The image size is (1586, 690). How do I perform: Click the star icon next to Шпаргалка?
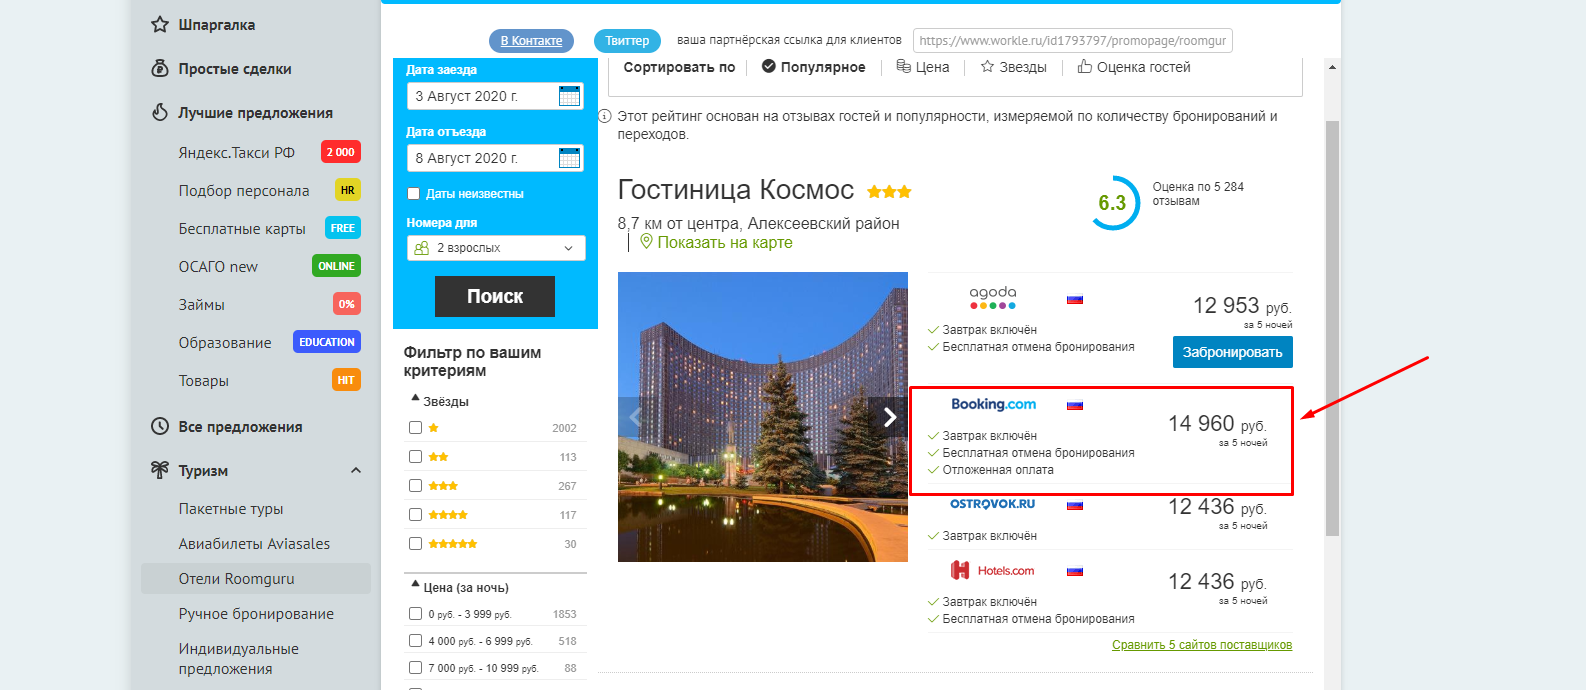click(x=159, y=24)
